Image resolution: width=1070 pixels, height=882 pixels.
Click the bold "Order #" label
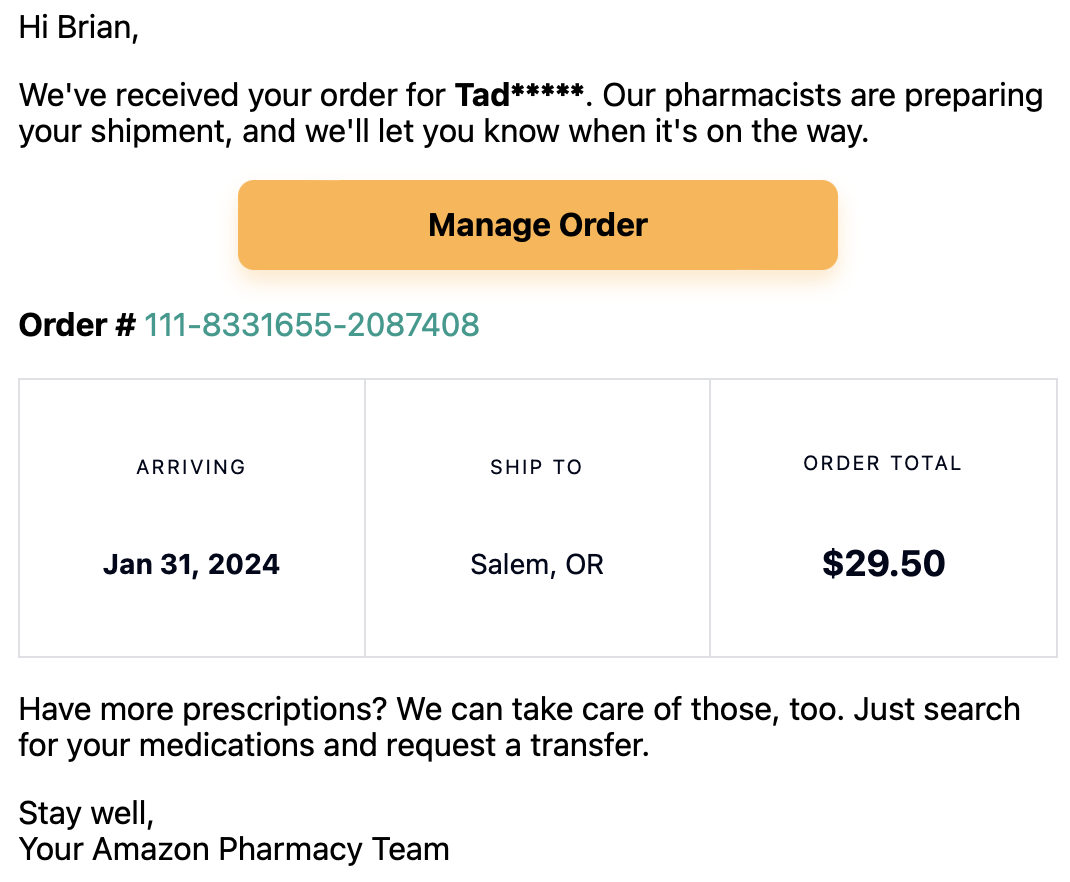pyautogui.click(x=77, y=325)
